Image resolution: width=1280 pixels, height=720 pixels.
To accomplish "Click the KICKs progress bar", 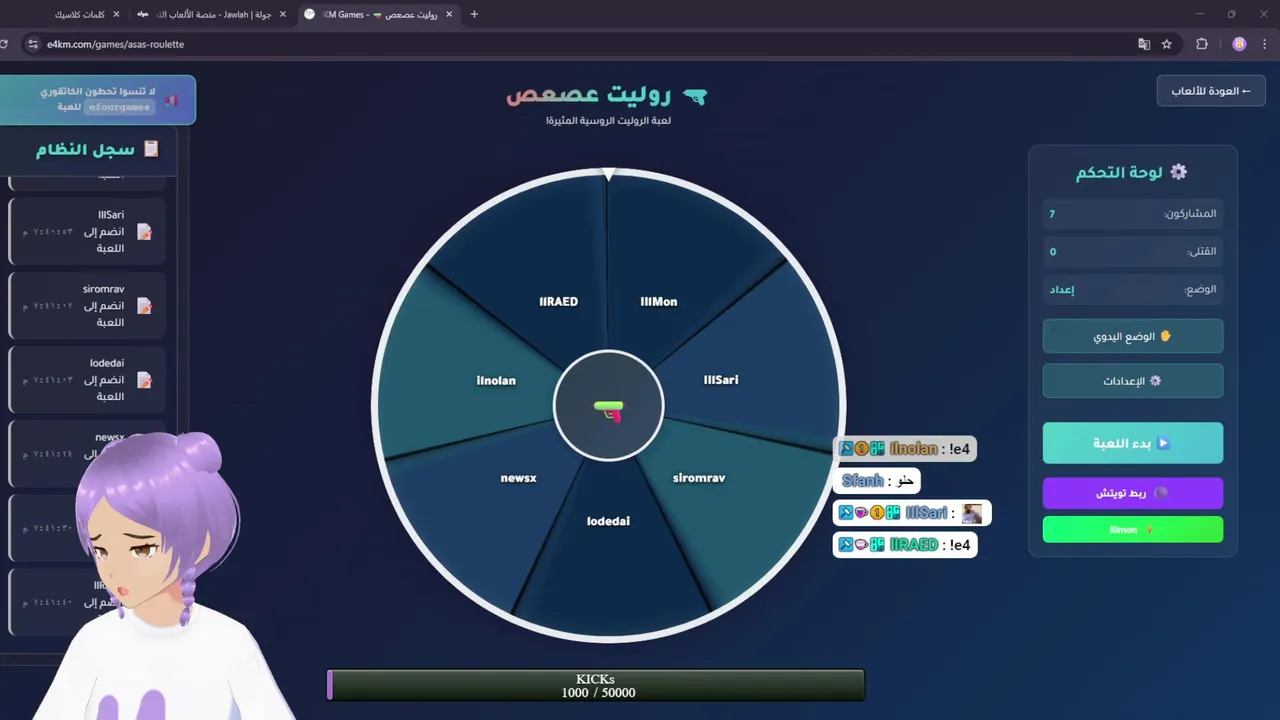I will click(x=596, y=685).
